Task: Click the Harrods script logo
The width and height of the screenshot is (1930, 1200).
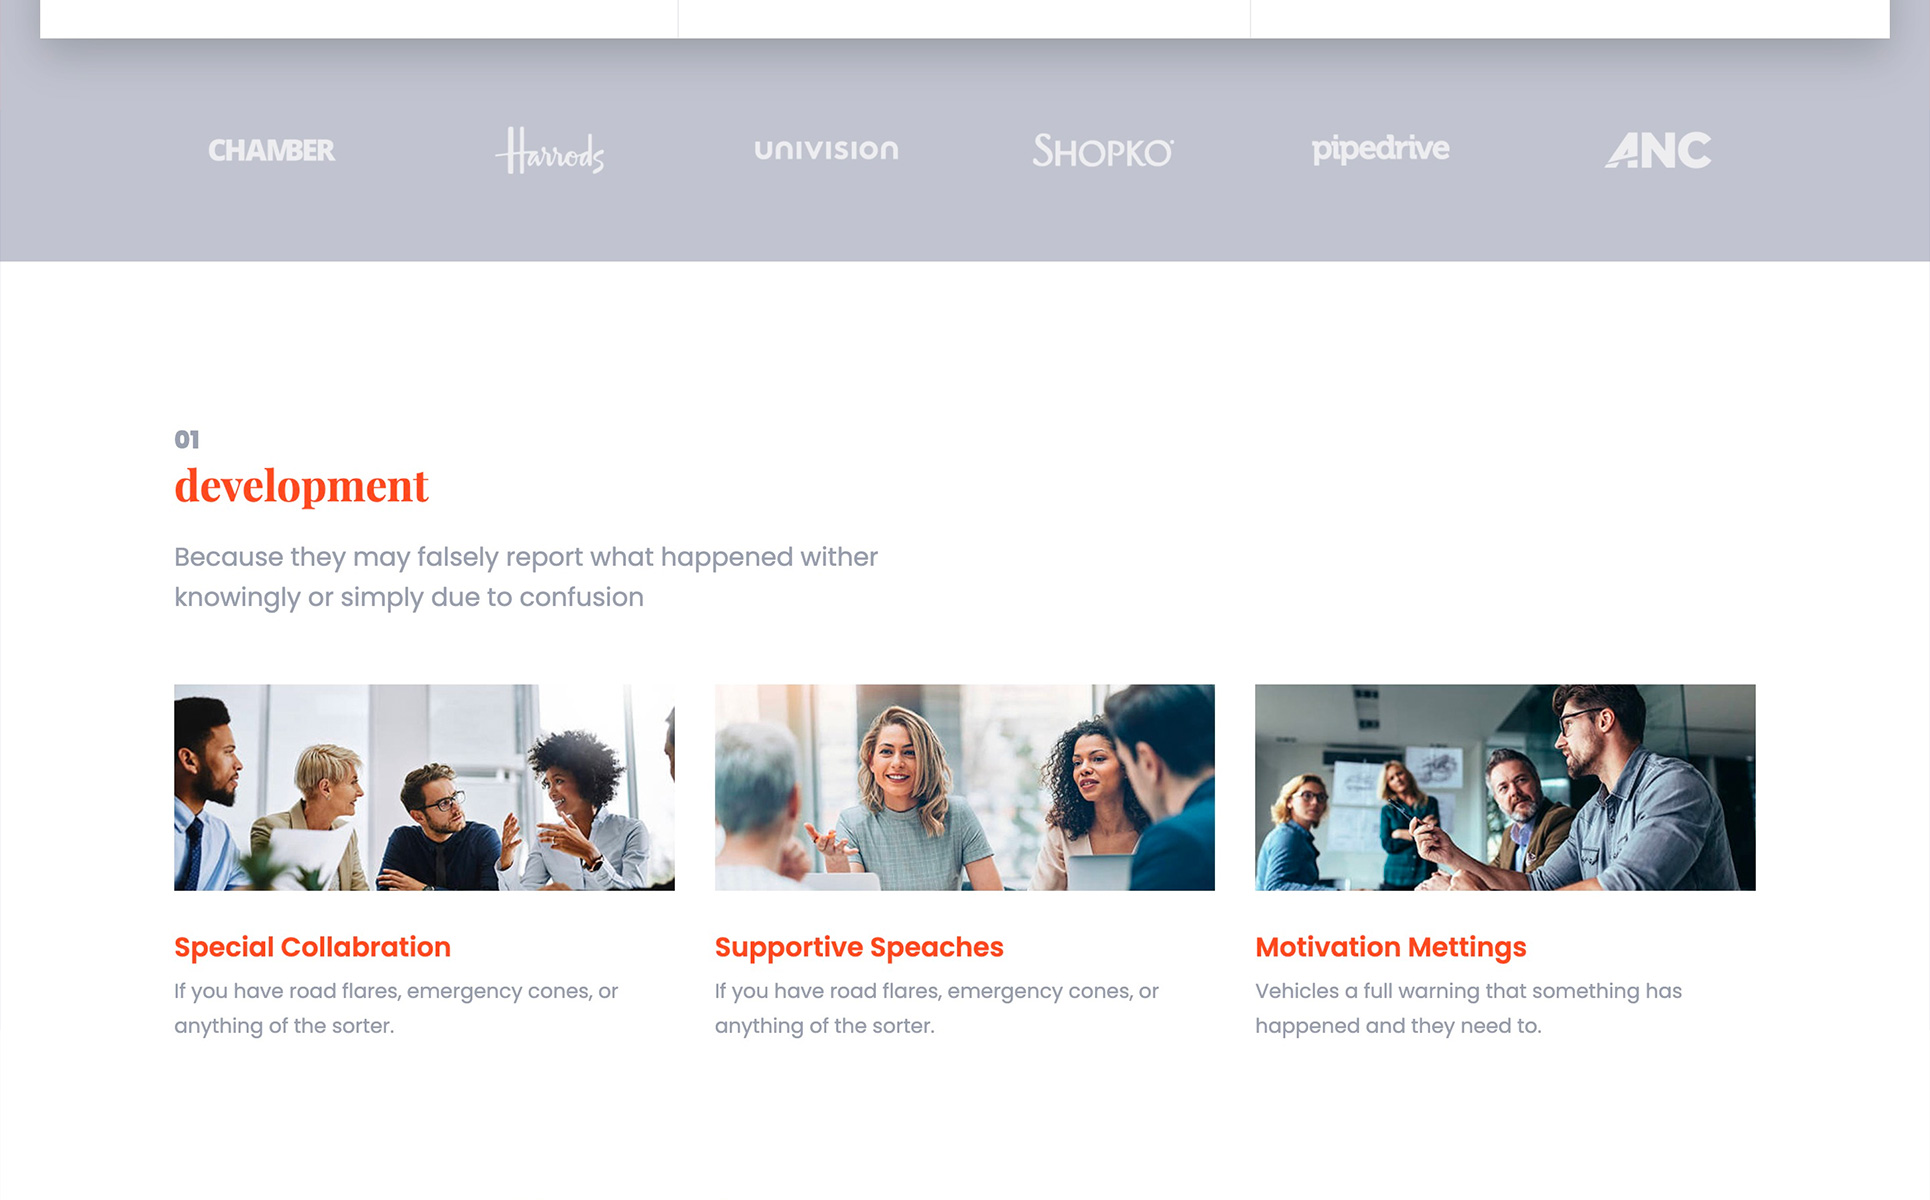Action: 550,151
